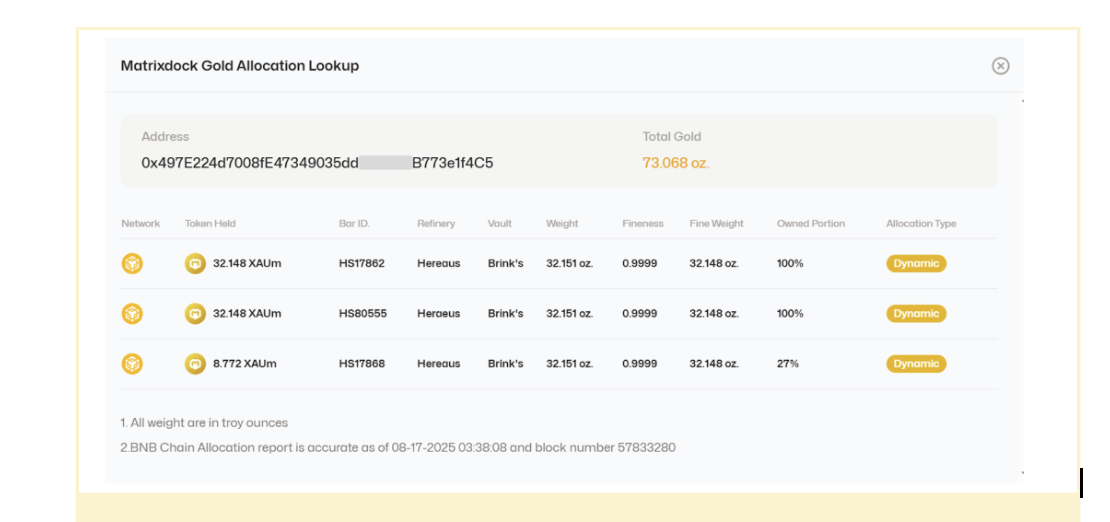This screenshot has height=522, width=1110.
Task: Click the BNB network icon for bar HS17868
Action: tap(132, 364)
